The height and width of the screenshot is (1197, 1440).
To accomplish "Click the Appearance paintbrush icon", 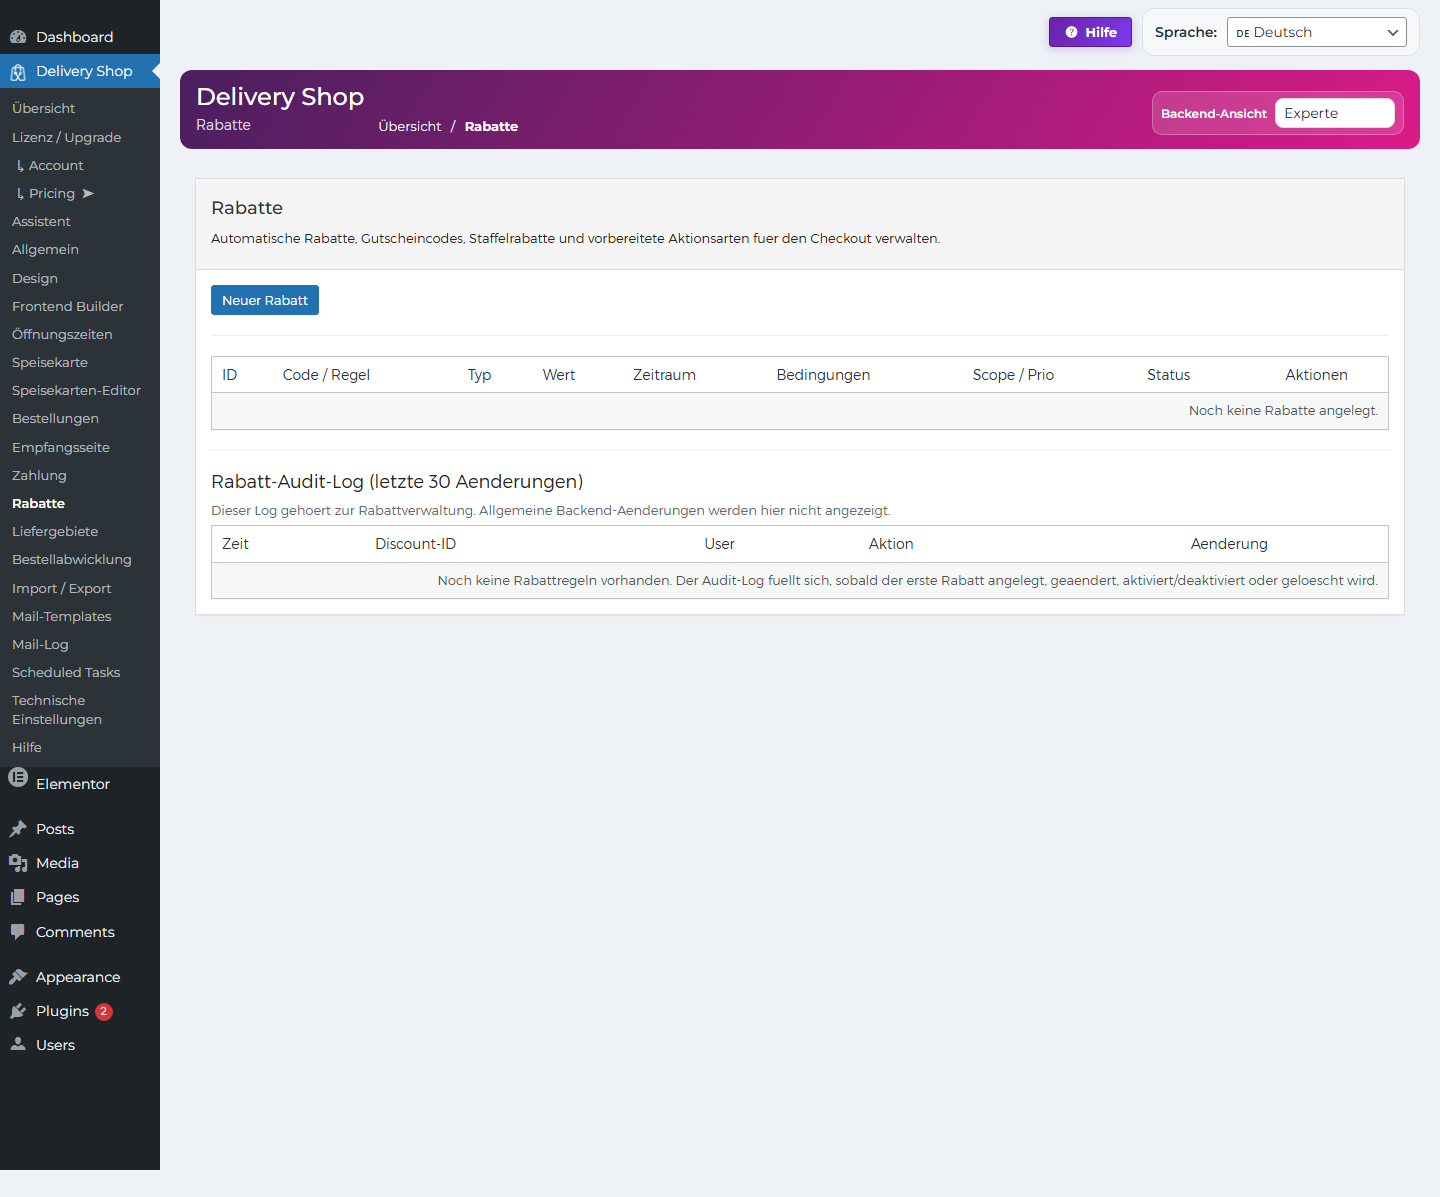I will click(x=18, y=977).
